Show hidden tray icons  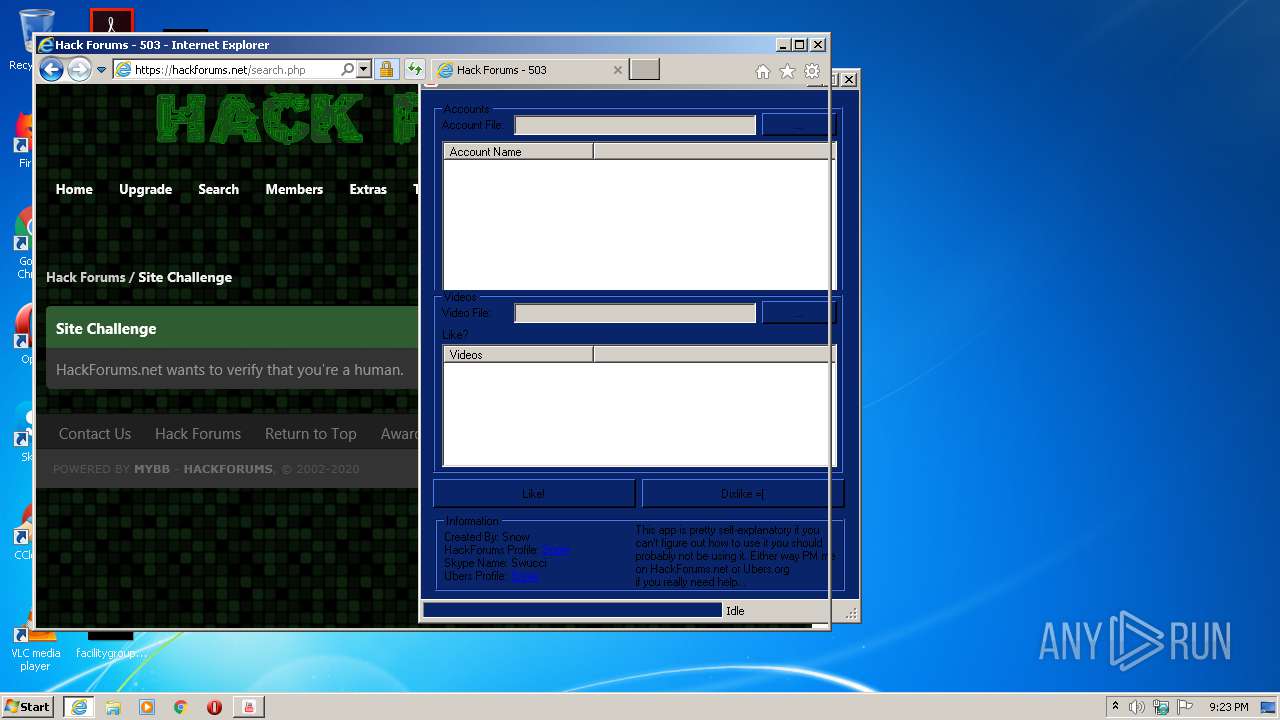1115,706
